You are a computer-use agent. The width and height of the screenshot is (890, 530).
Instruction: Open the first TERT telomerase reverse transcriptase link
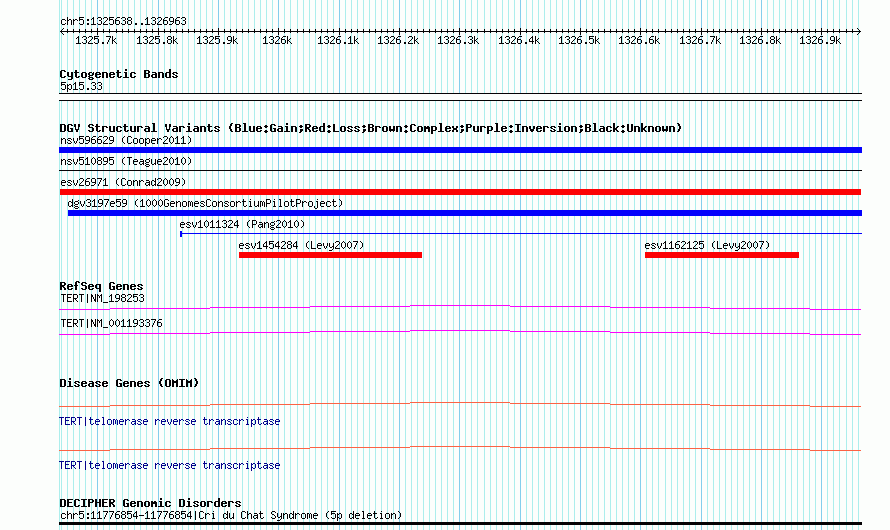[x=170, y=422]
